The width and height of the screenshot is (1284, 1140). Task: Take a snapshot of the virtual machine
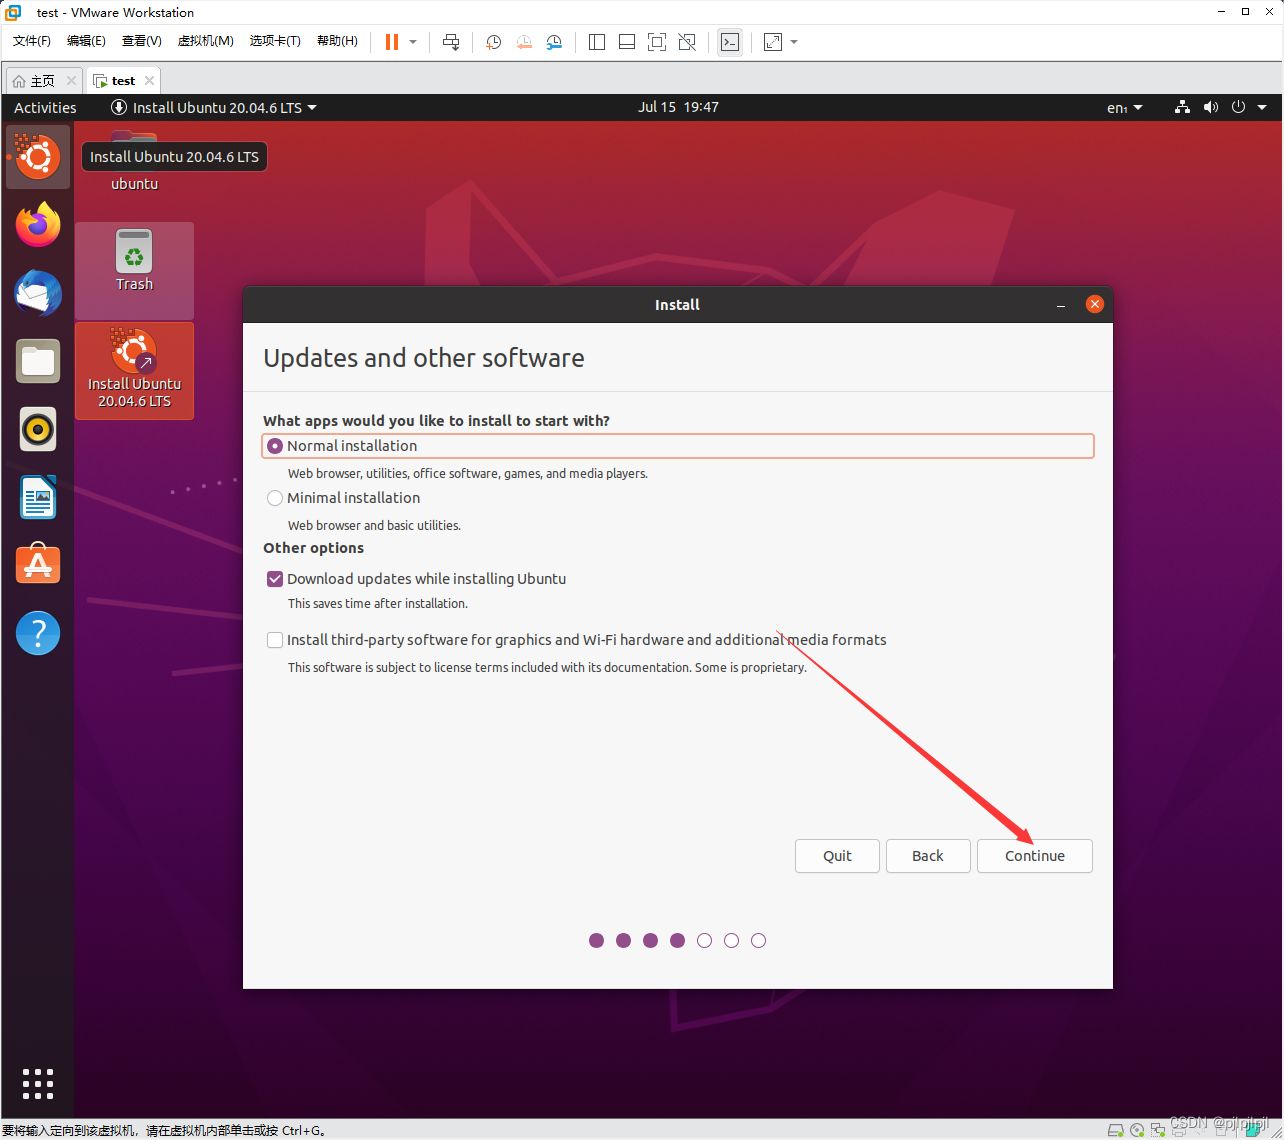(493, 42)
